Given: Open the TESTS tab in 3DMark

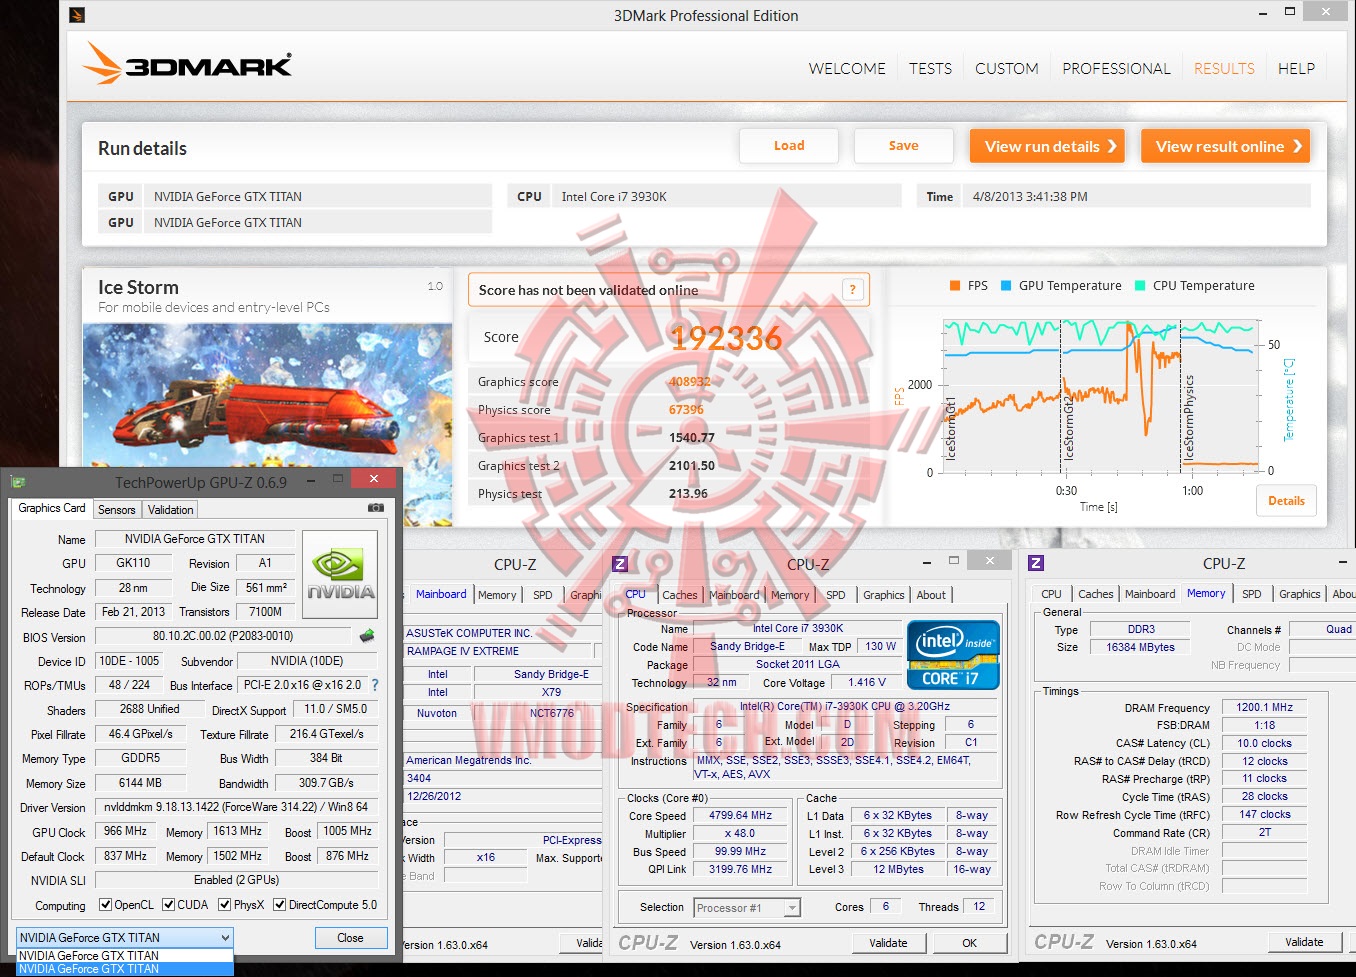Looking at the screenshot, I should (x=930, y=69).
